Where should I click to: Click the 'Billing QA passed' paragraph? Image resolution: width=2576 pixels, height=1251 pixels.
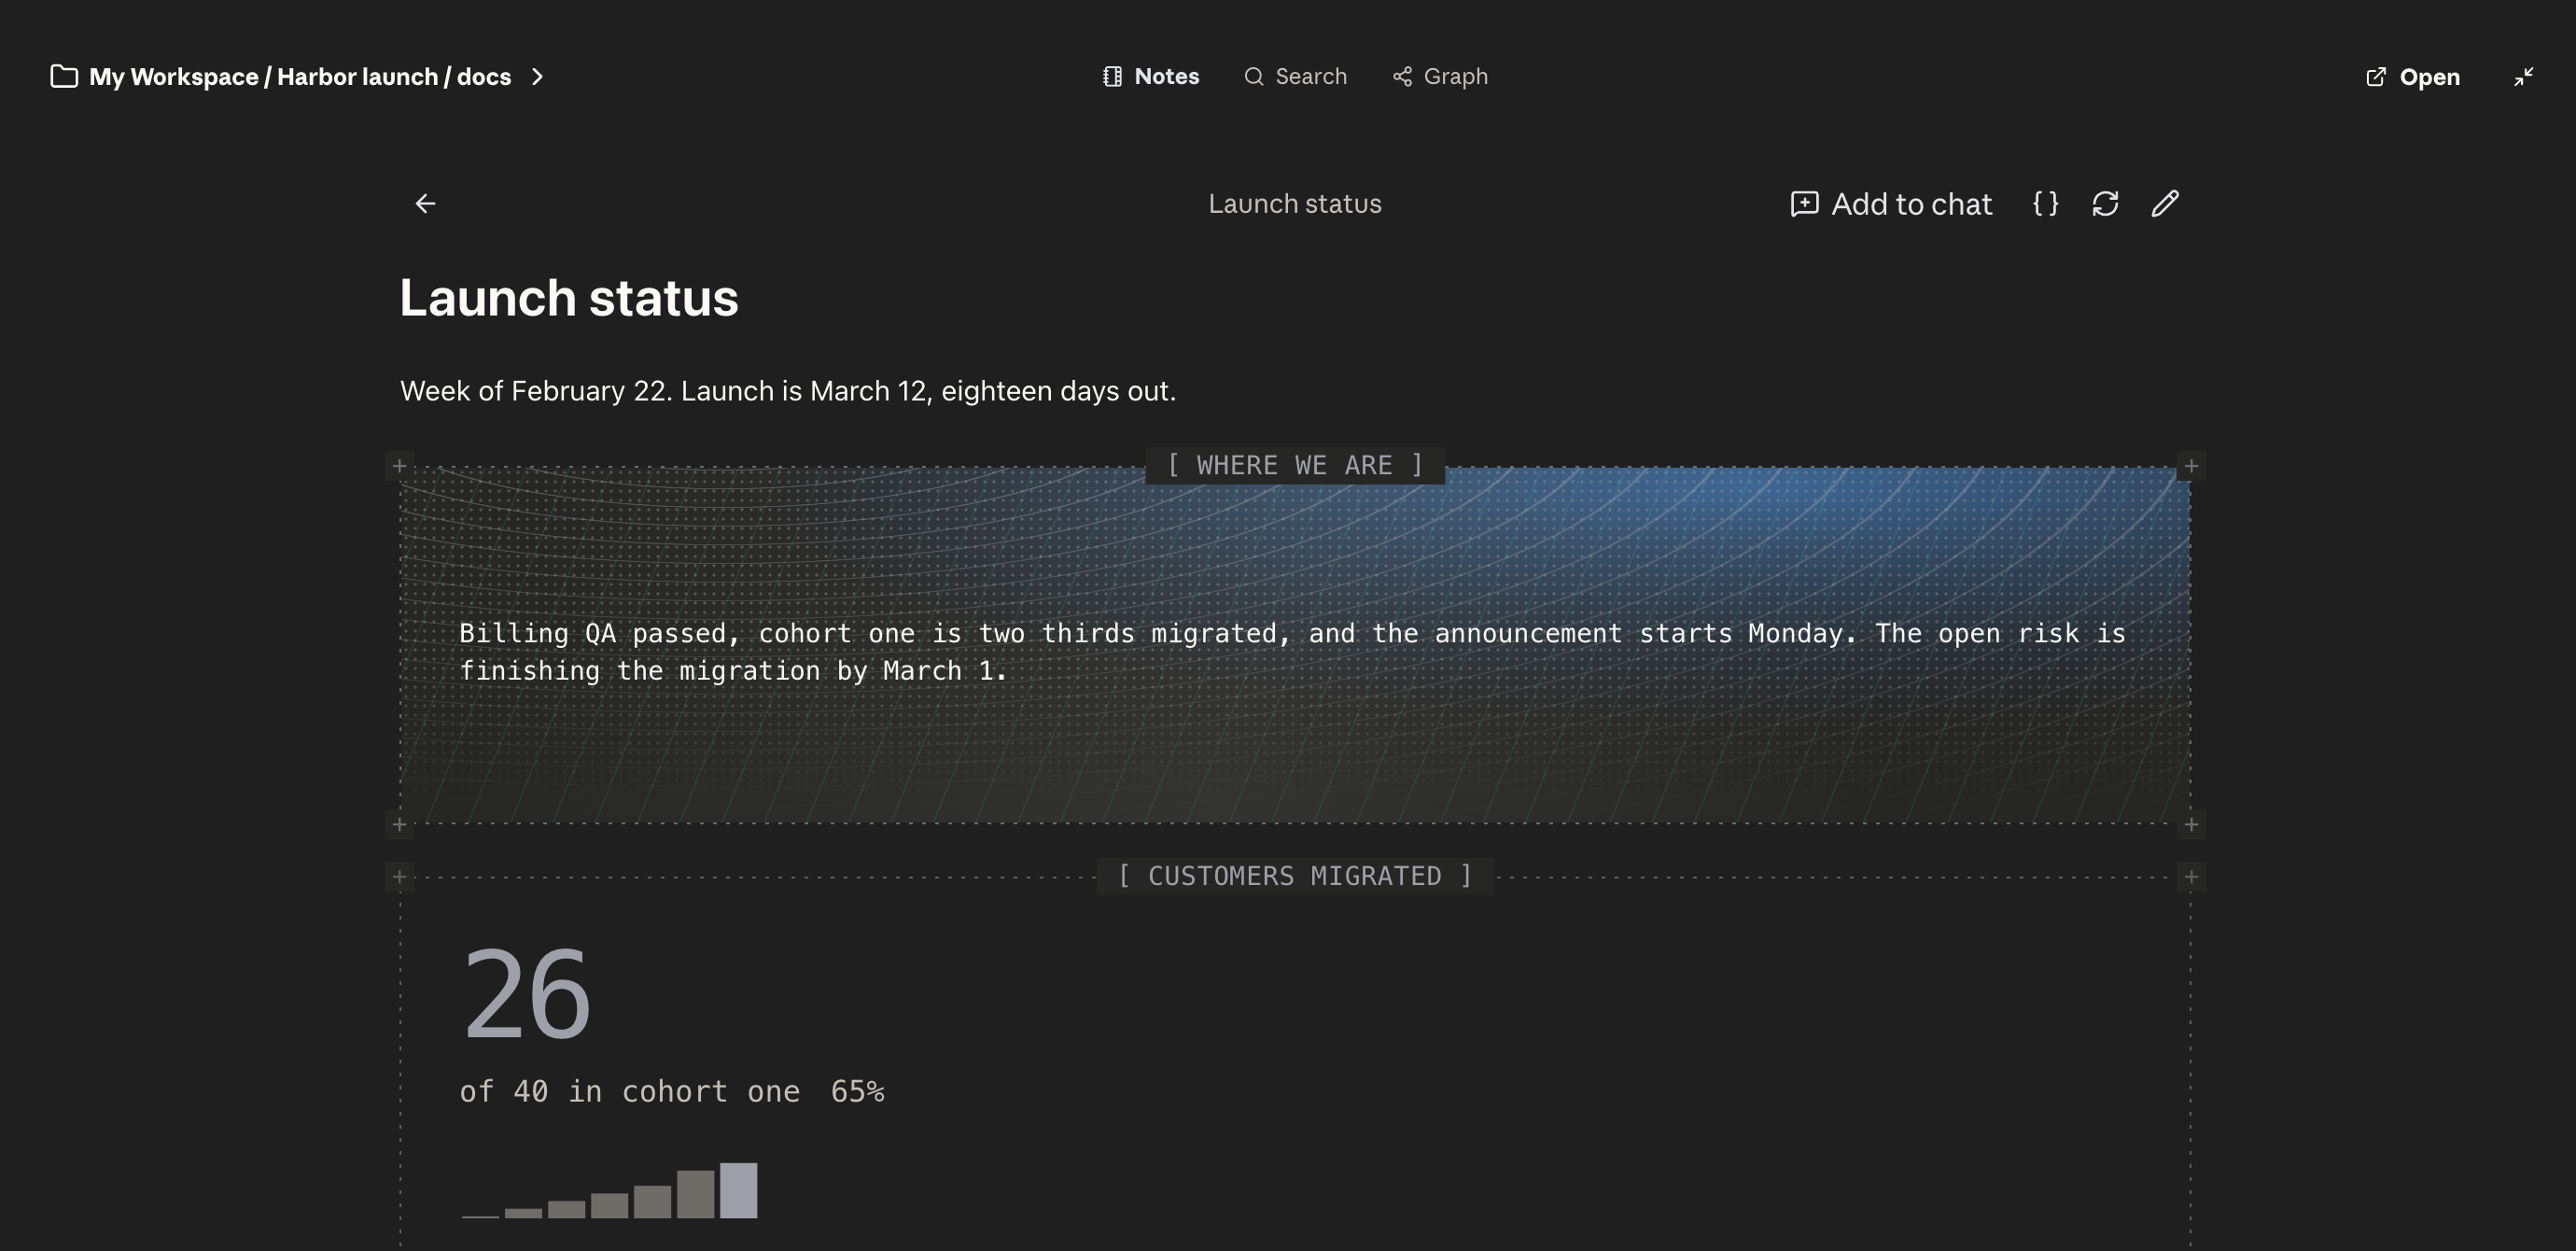[1292, 652]
